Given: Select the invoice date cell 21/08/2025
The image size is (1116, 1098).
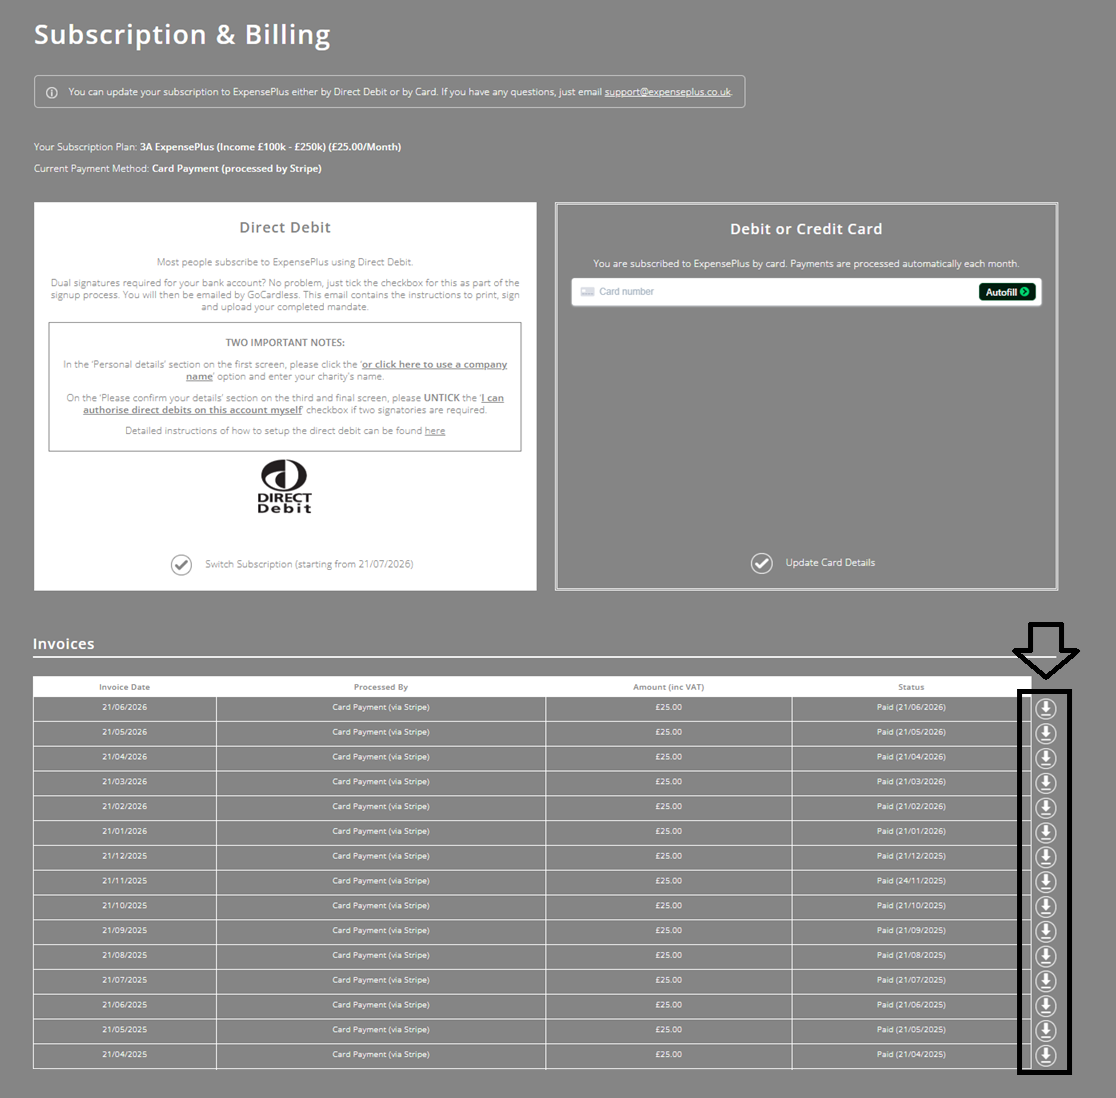Looking at the screenshot, I should pyautogui.click(x=125, y=956).
